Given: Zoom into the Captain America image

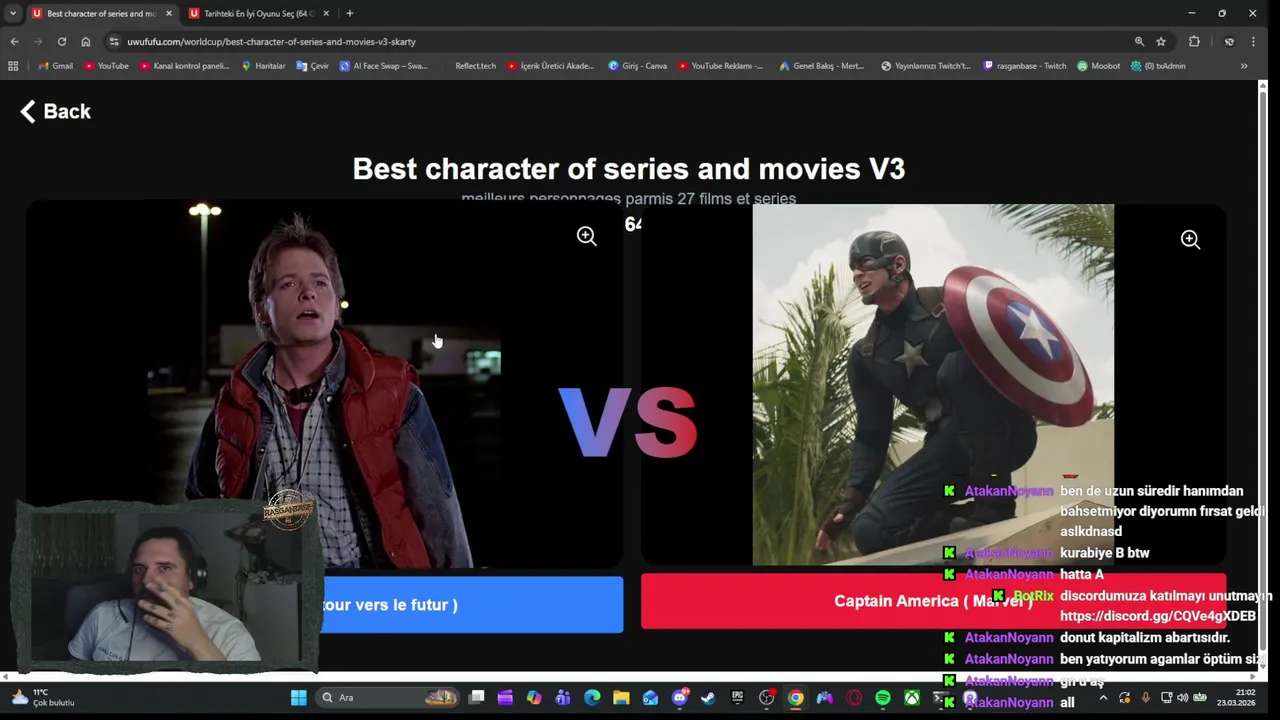Looking at the screenshot, I should [x=1190, y=239].
